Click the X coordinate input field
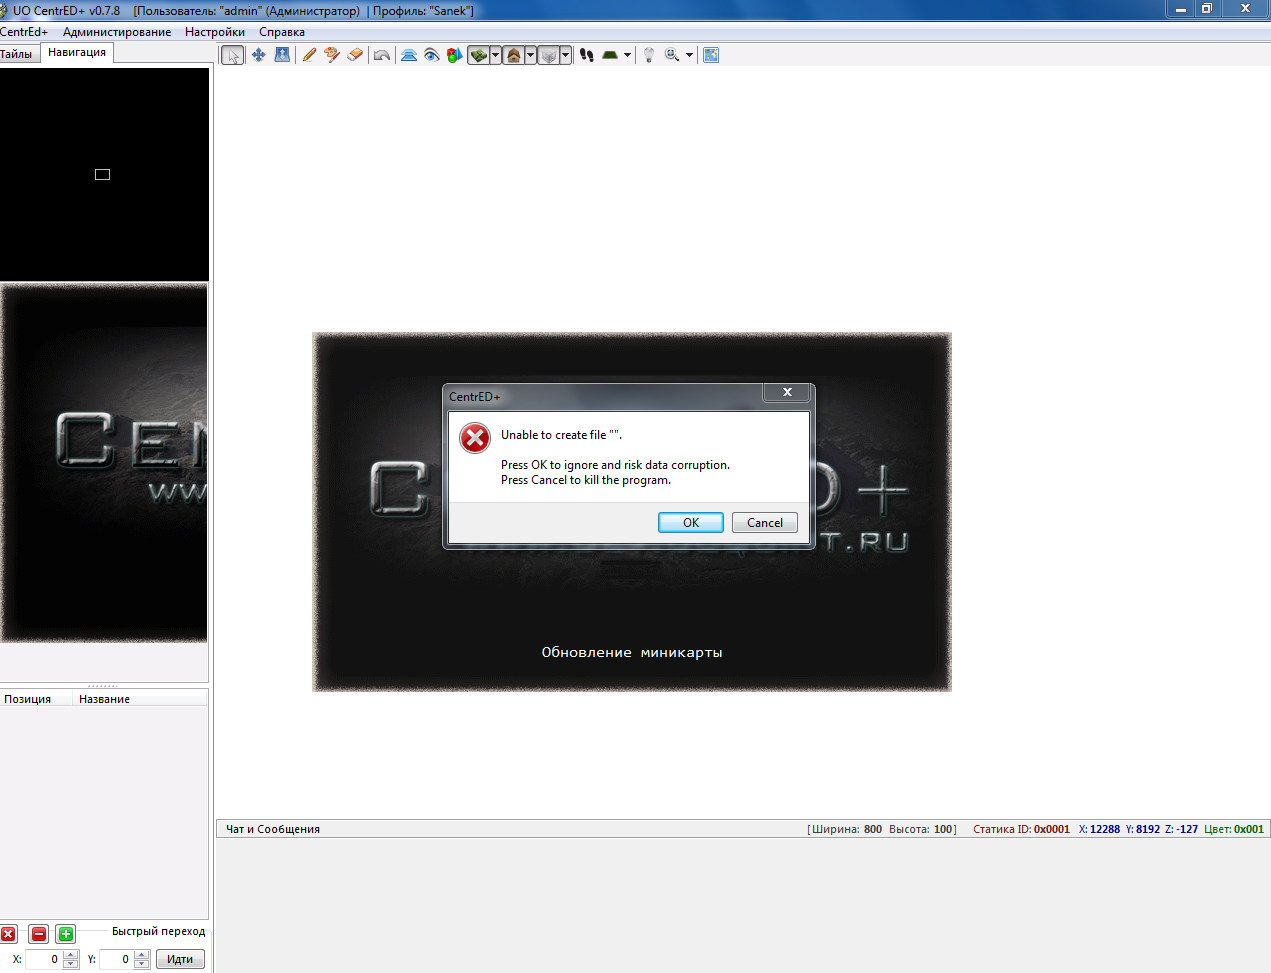 [43, 959]
